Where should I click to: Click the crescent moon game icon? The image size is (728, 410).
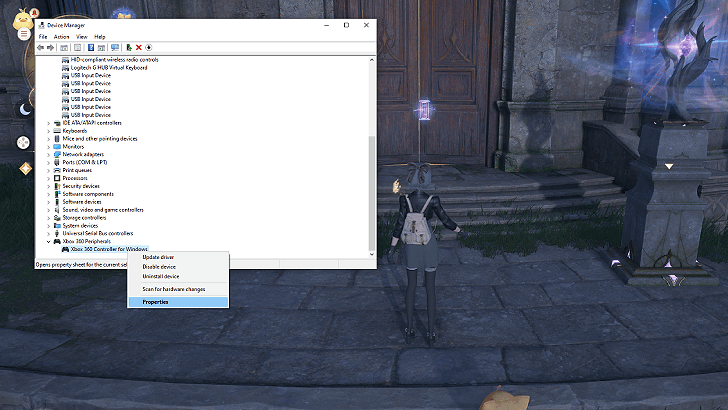pos(25,110)
